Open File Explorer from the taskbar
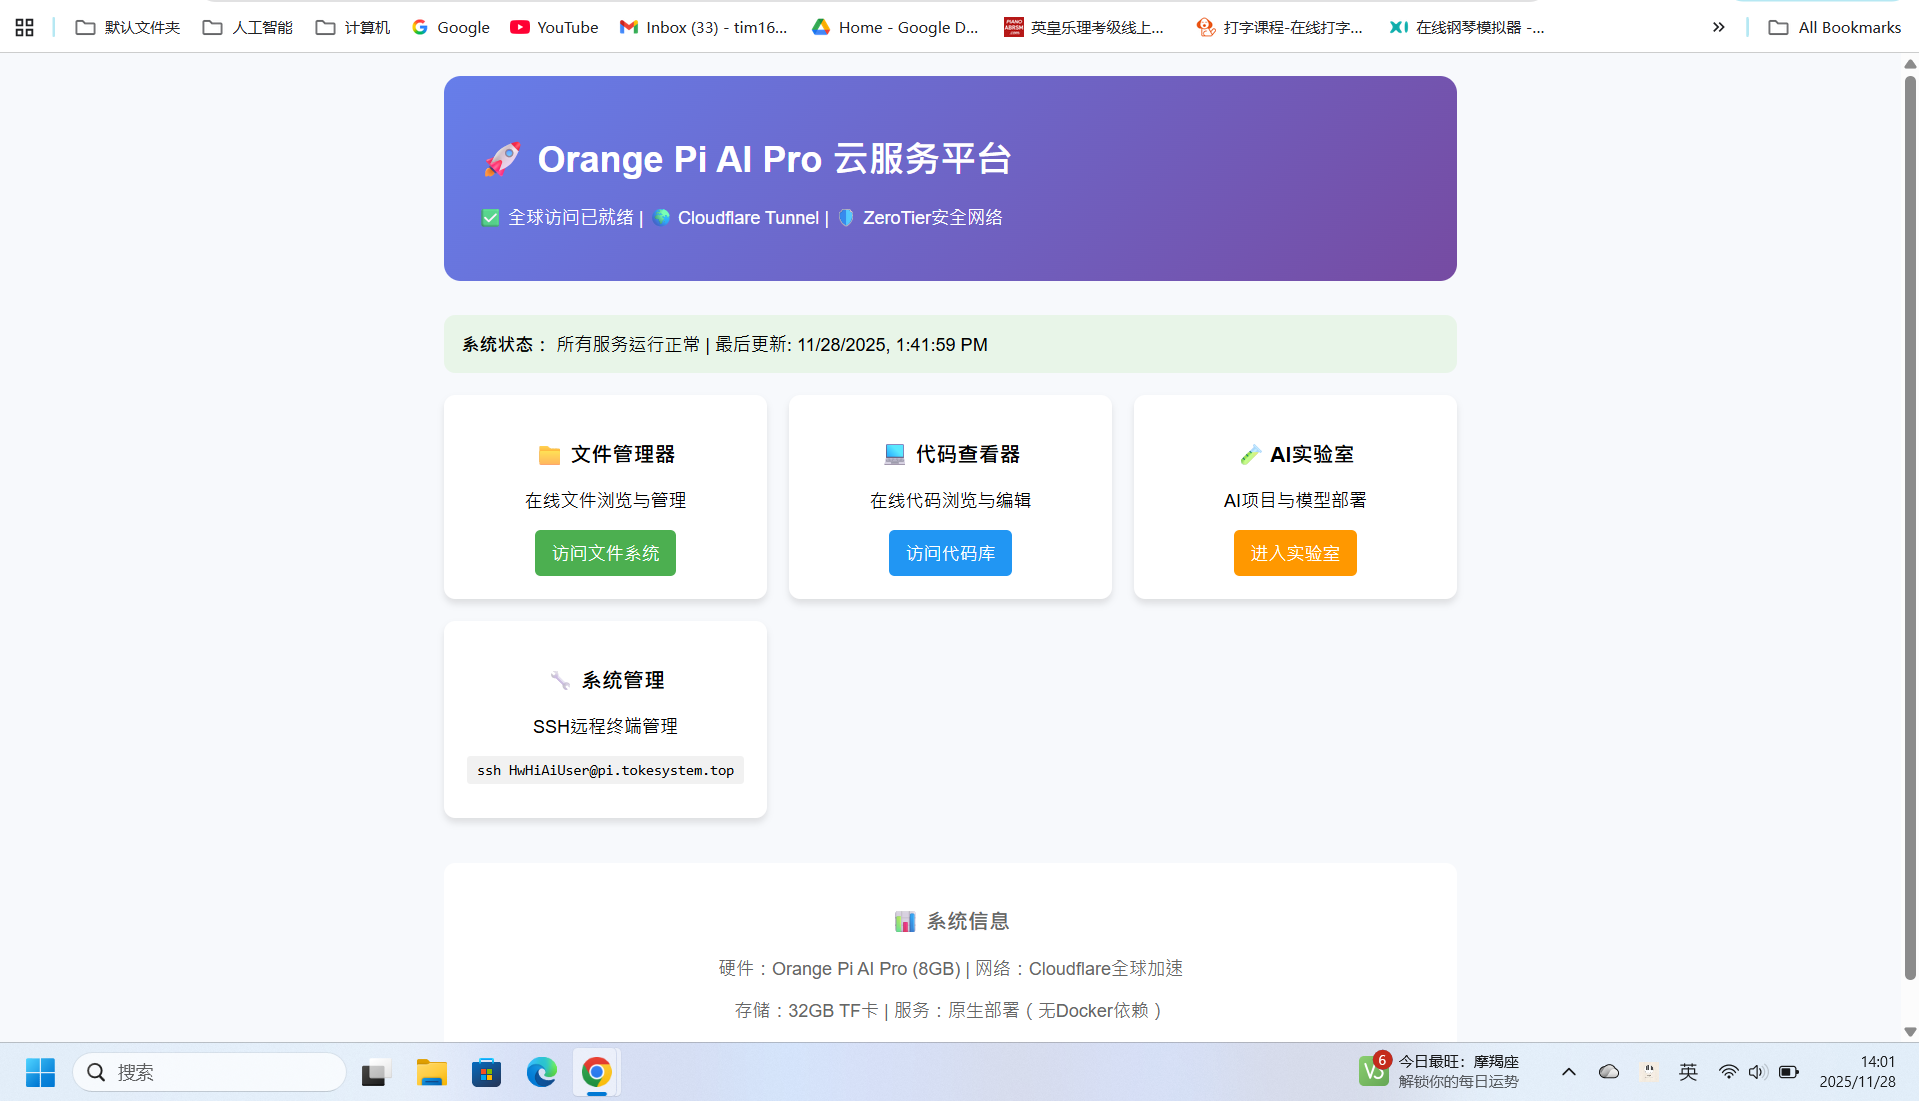This screenshot has width=1919, height=1101. (432, 1073)
